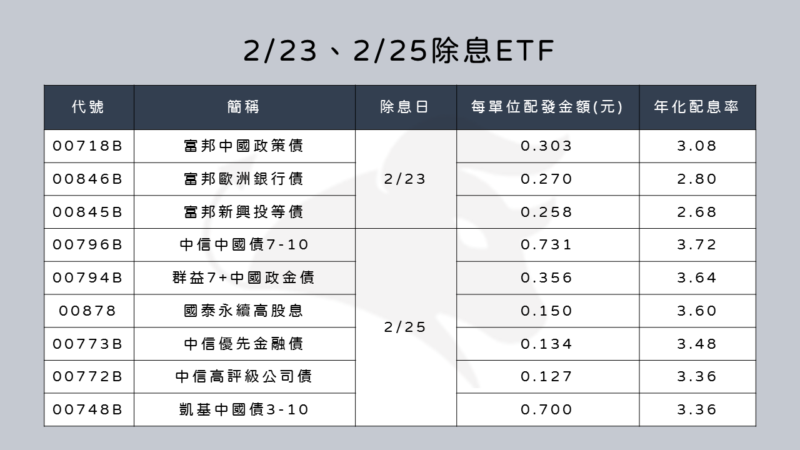The image size is (800, 450).
Task: Click the 每單位配發金額(元) column header
Action: pos(547,107)
